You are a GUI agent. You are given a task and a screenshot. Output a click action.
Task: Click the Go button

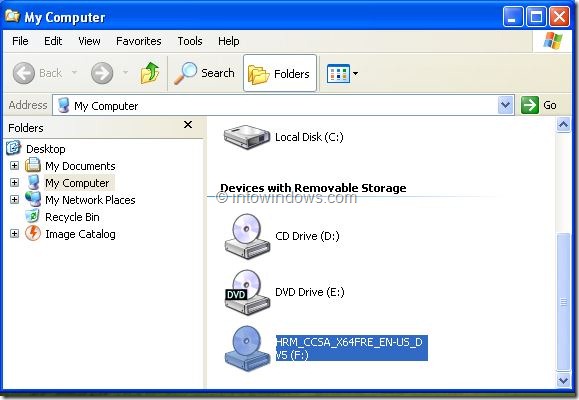[x=539, y=105]
